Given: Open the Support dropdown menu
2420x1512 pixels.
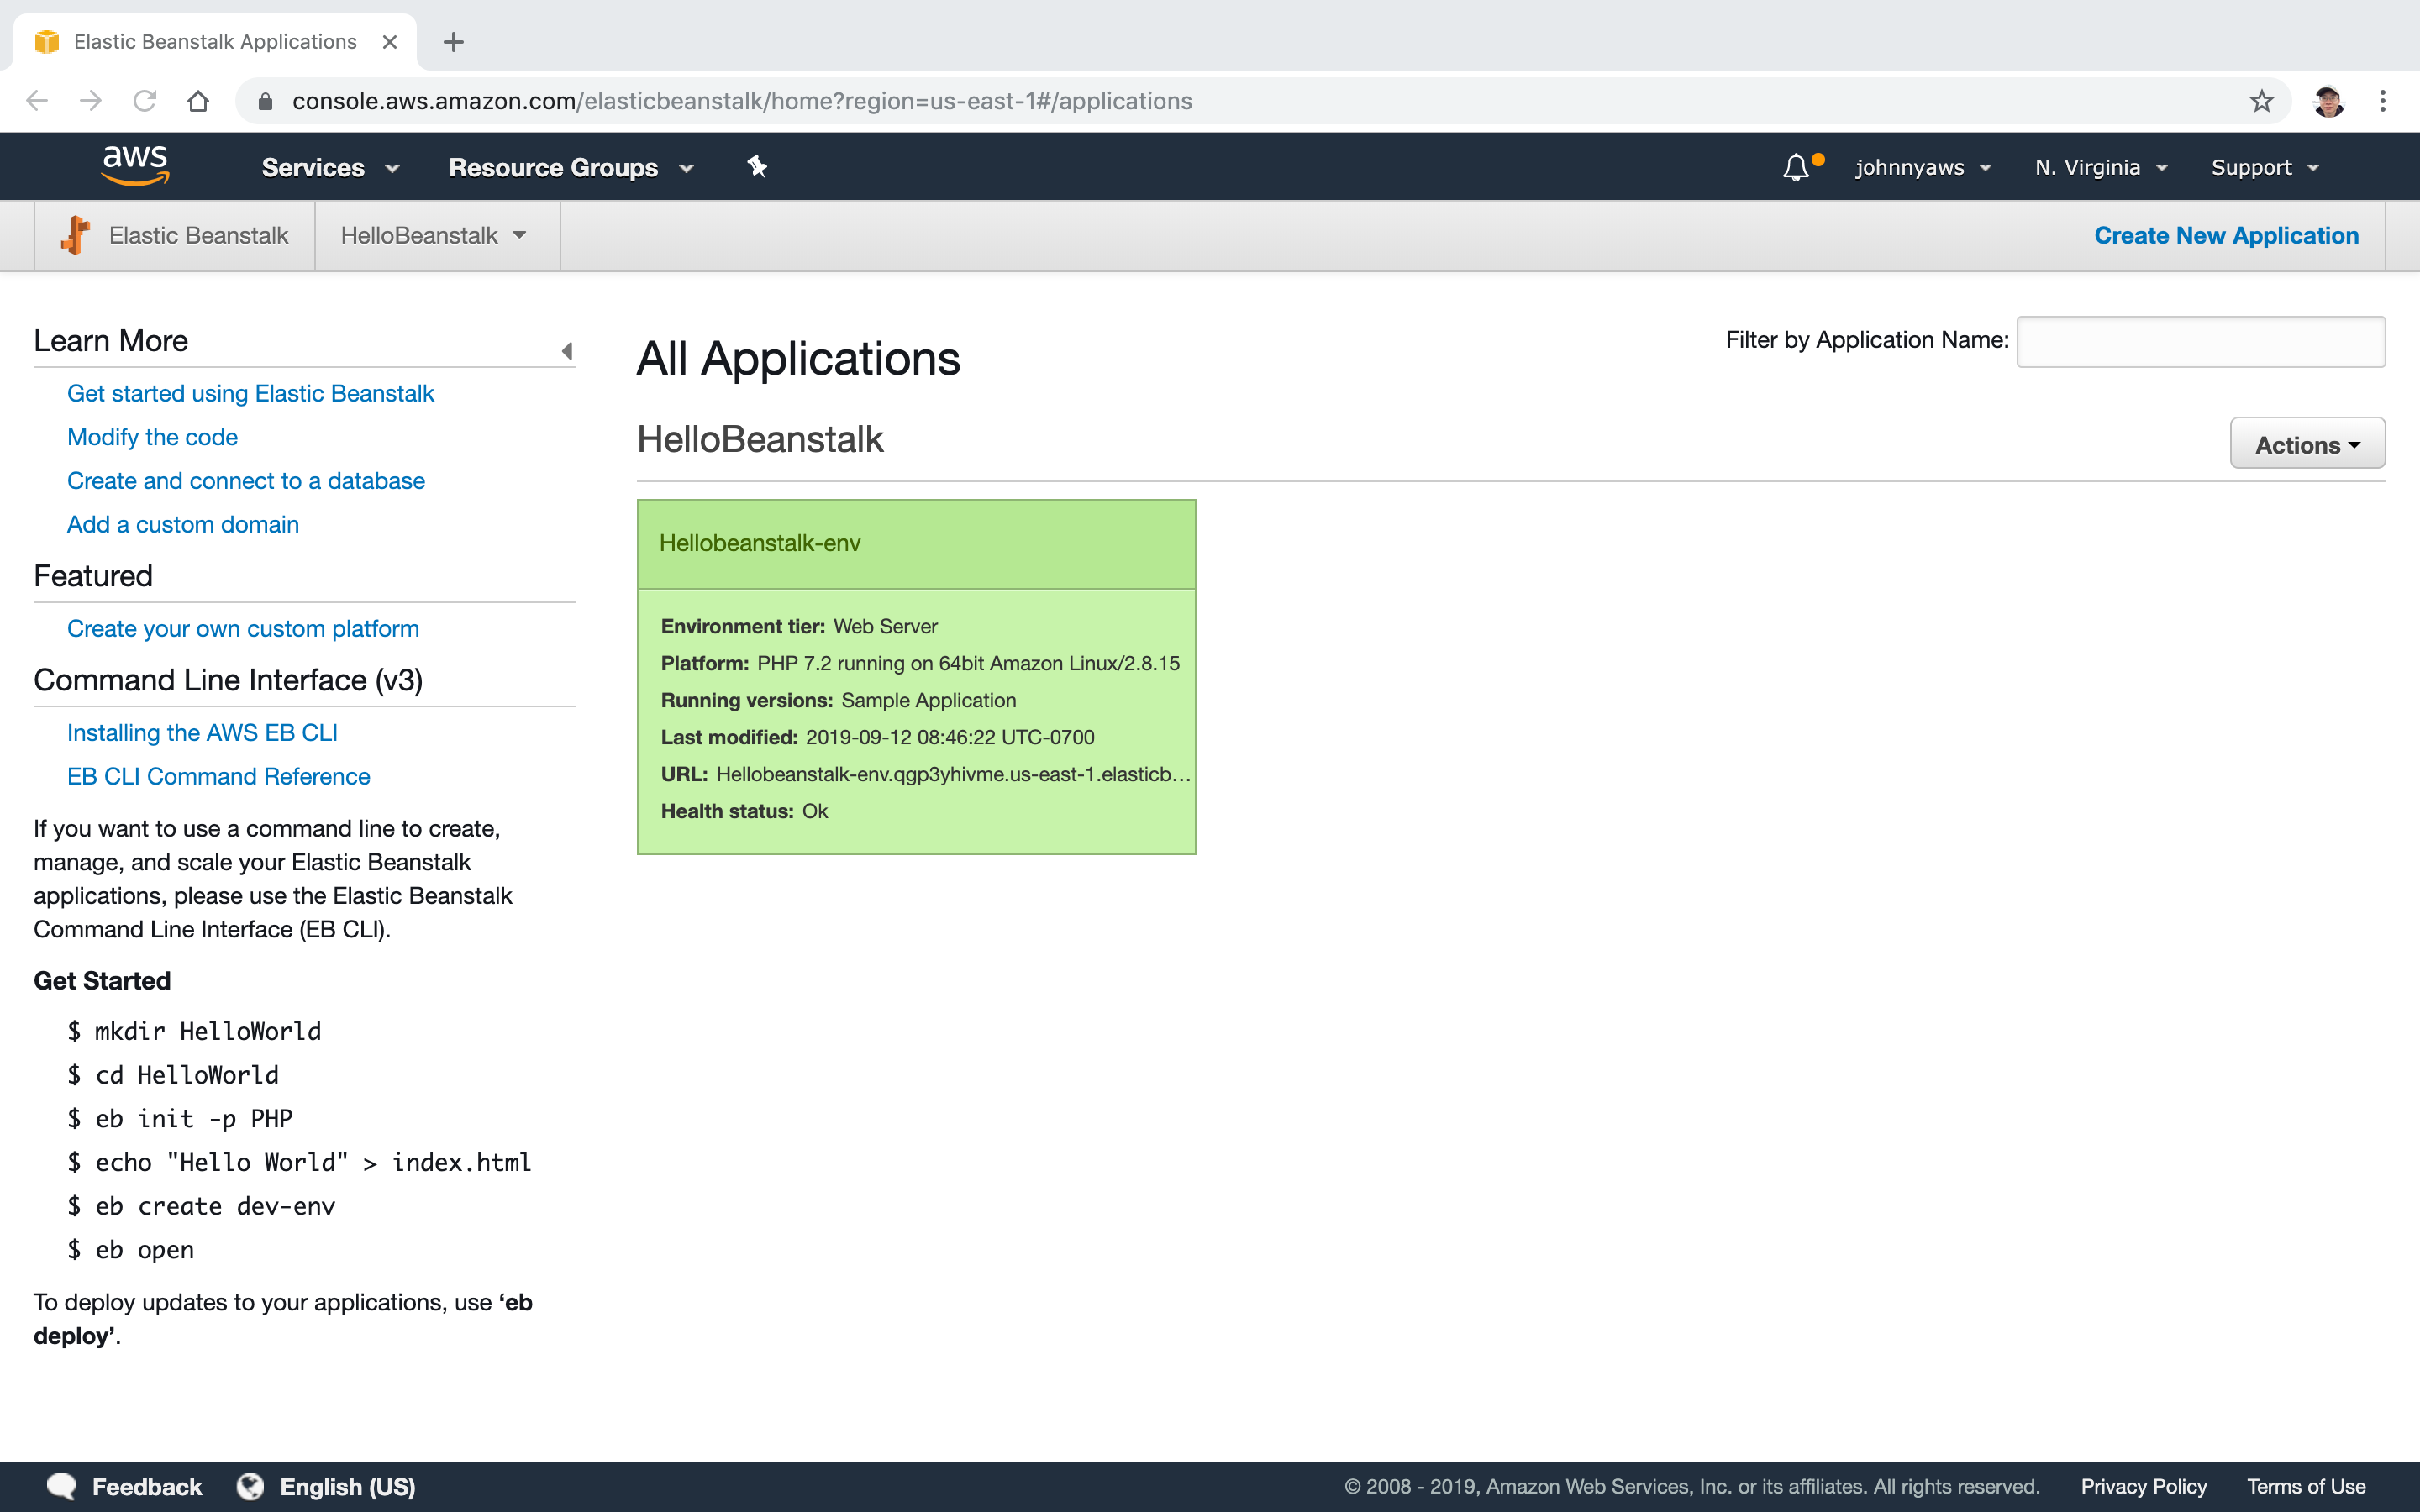Looking at the screenshot, I should pyautogui.click(x=2264, y=168).
